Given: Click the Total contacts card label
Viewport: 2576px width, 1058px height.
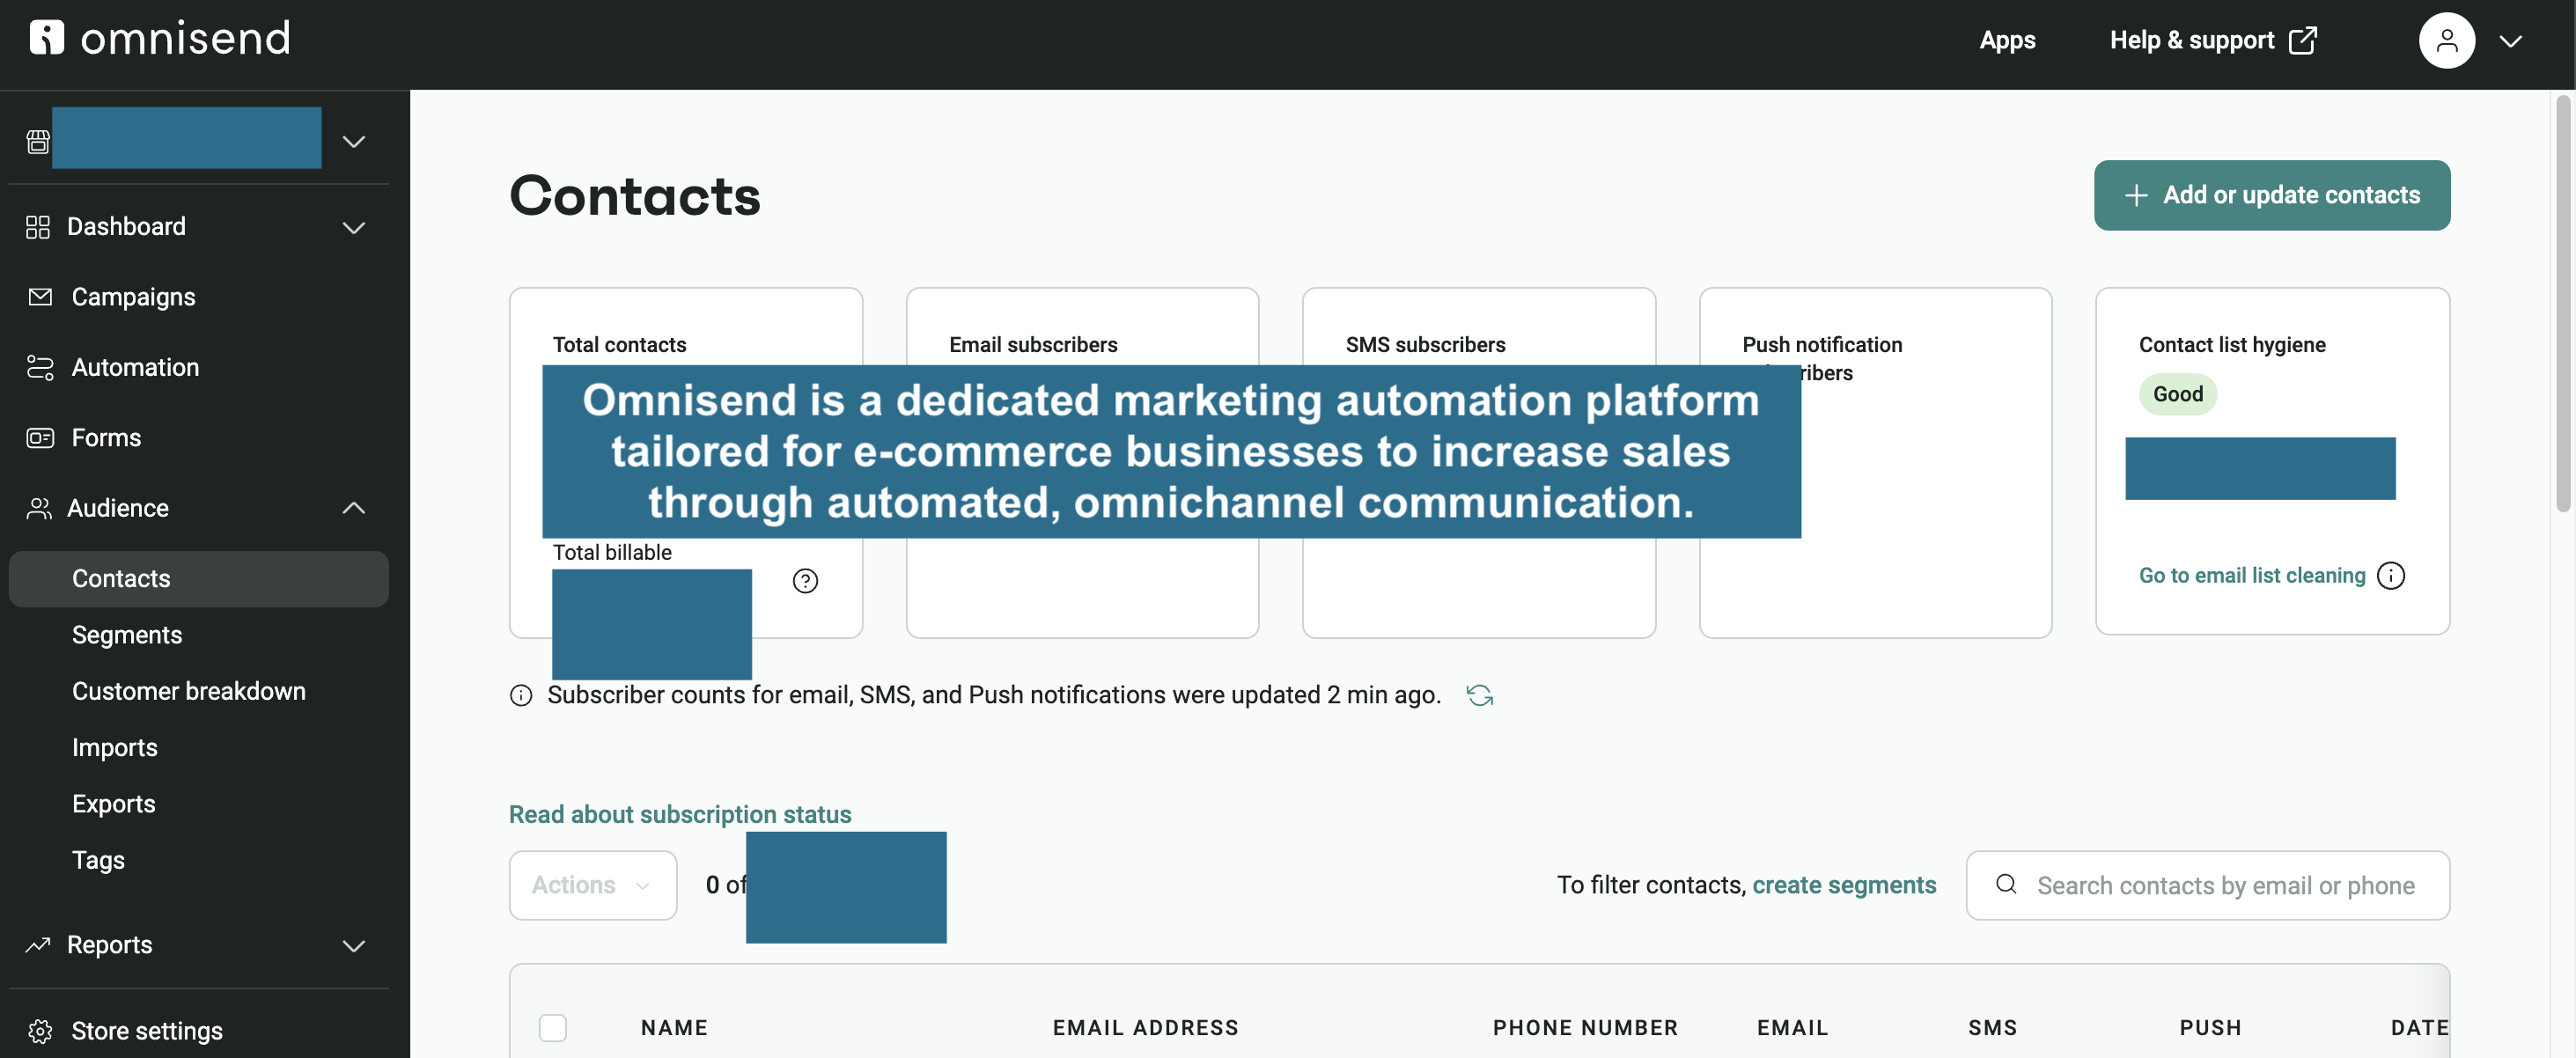Looking at the screenshot, I should (x=619, y=345).
